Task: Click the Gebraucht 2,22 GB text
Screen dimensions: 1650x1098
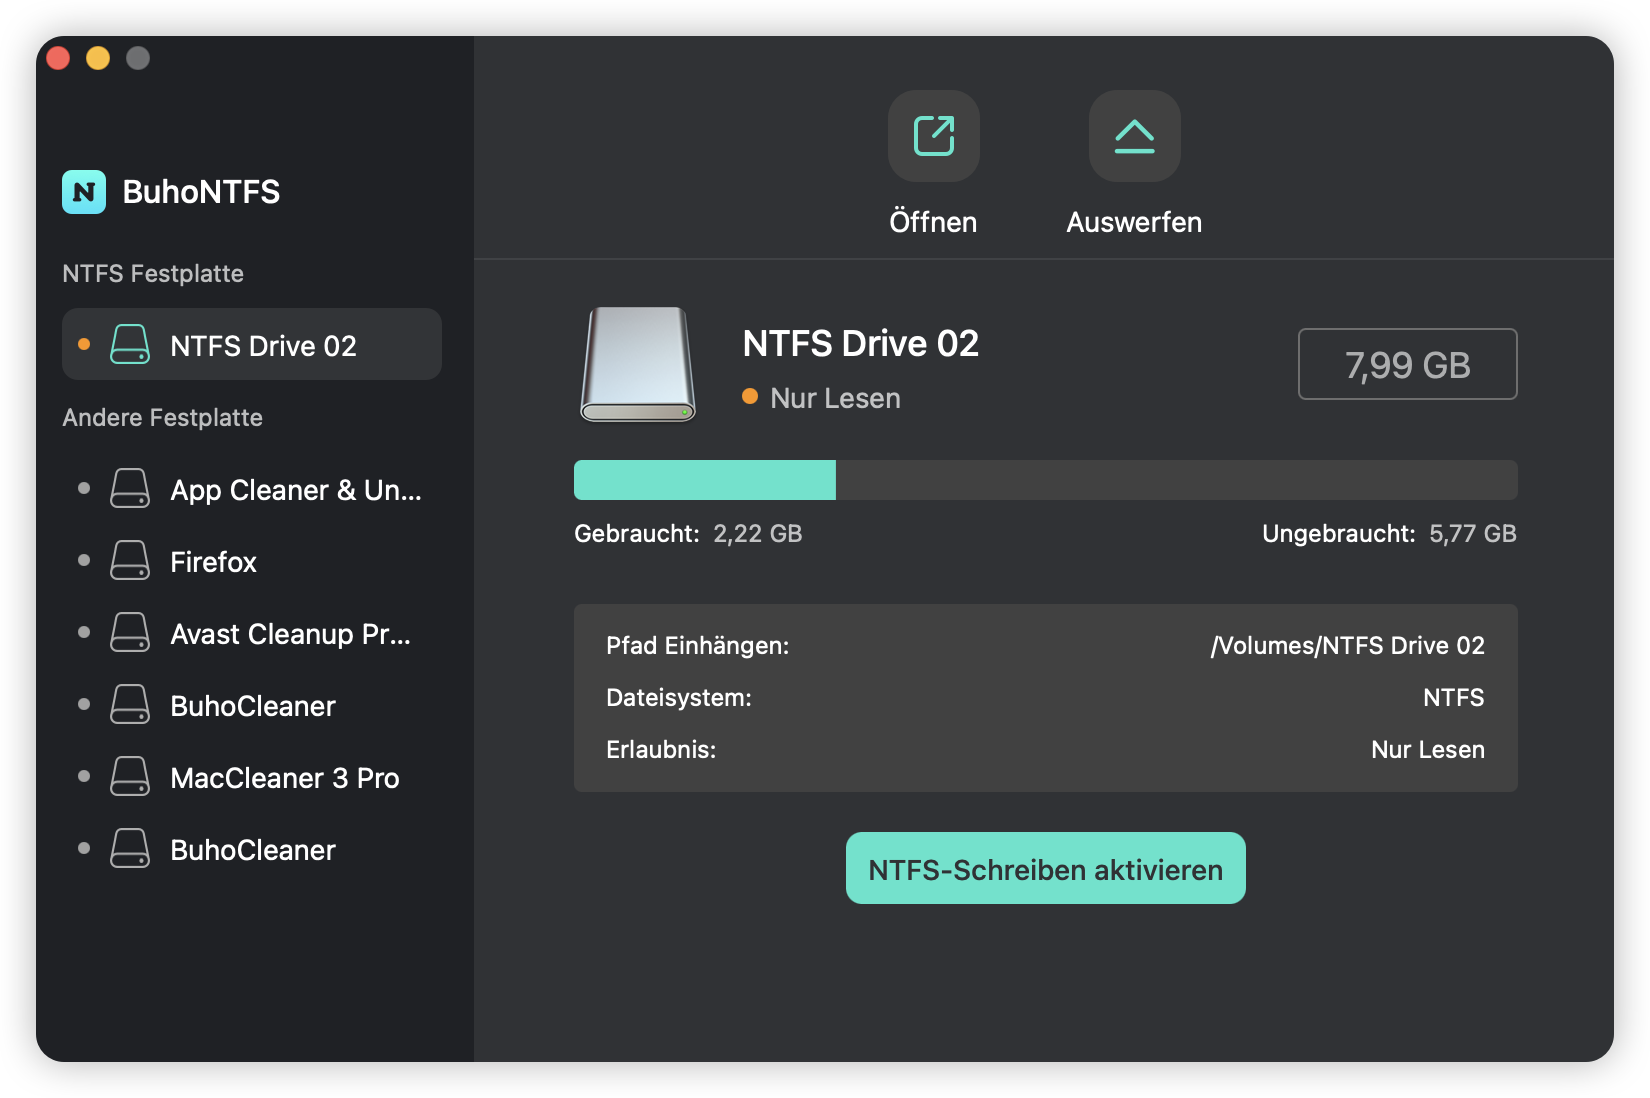Action: click(688, 533)
